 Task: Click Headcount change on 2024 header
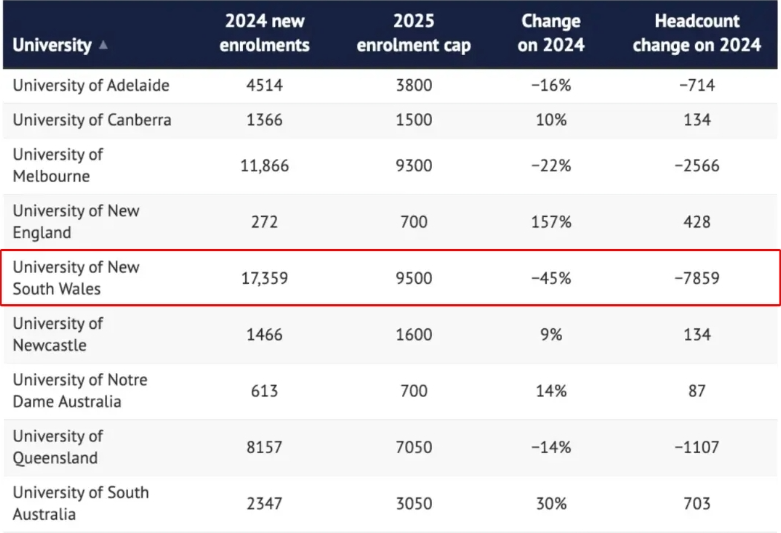(697, 33)
